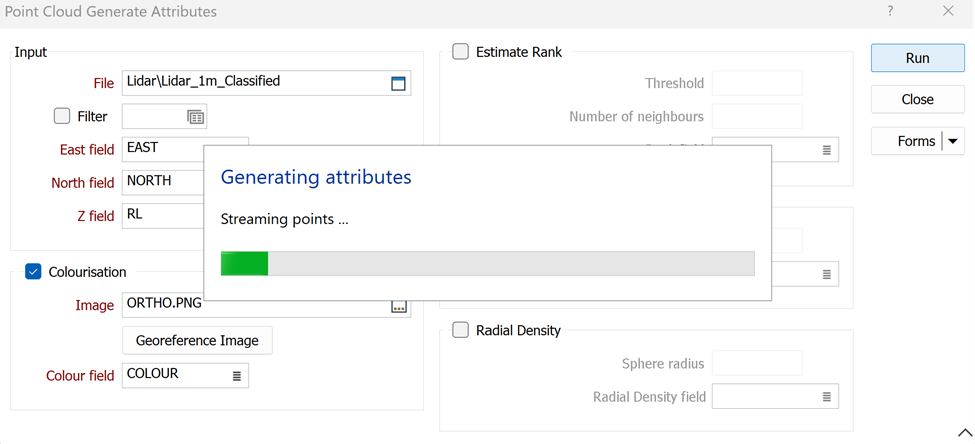This screenshot has height=444, width=975.
Task: Click the Close button
Action: pyautogui.click(x=917, y=99)
